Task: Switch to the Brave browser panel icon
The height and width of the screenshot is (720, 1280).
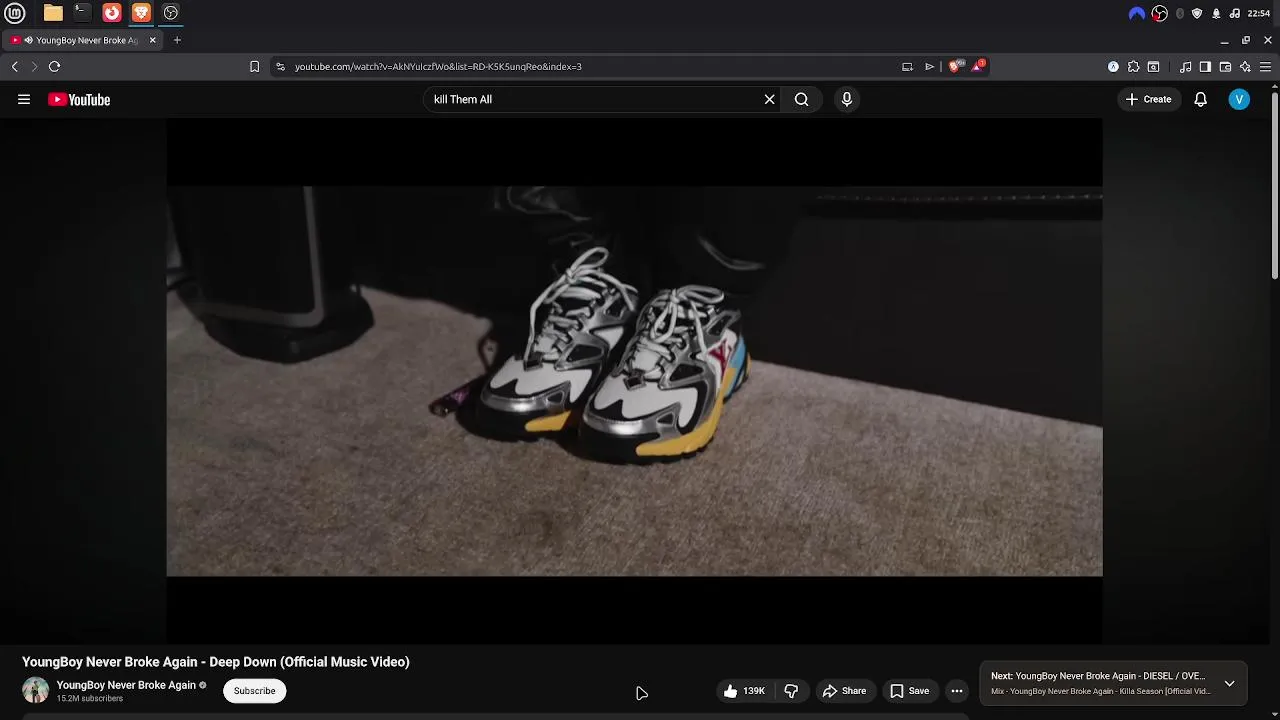Action: [x=141, y=13]
